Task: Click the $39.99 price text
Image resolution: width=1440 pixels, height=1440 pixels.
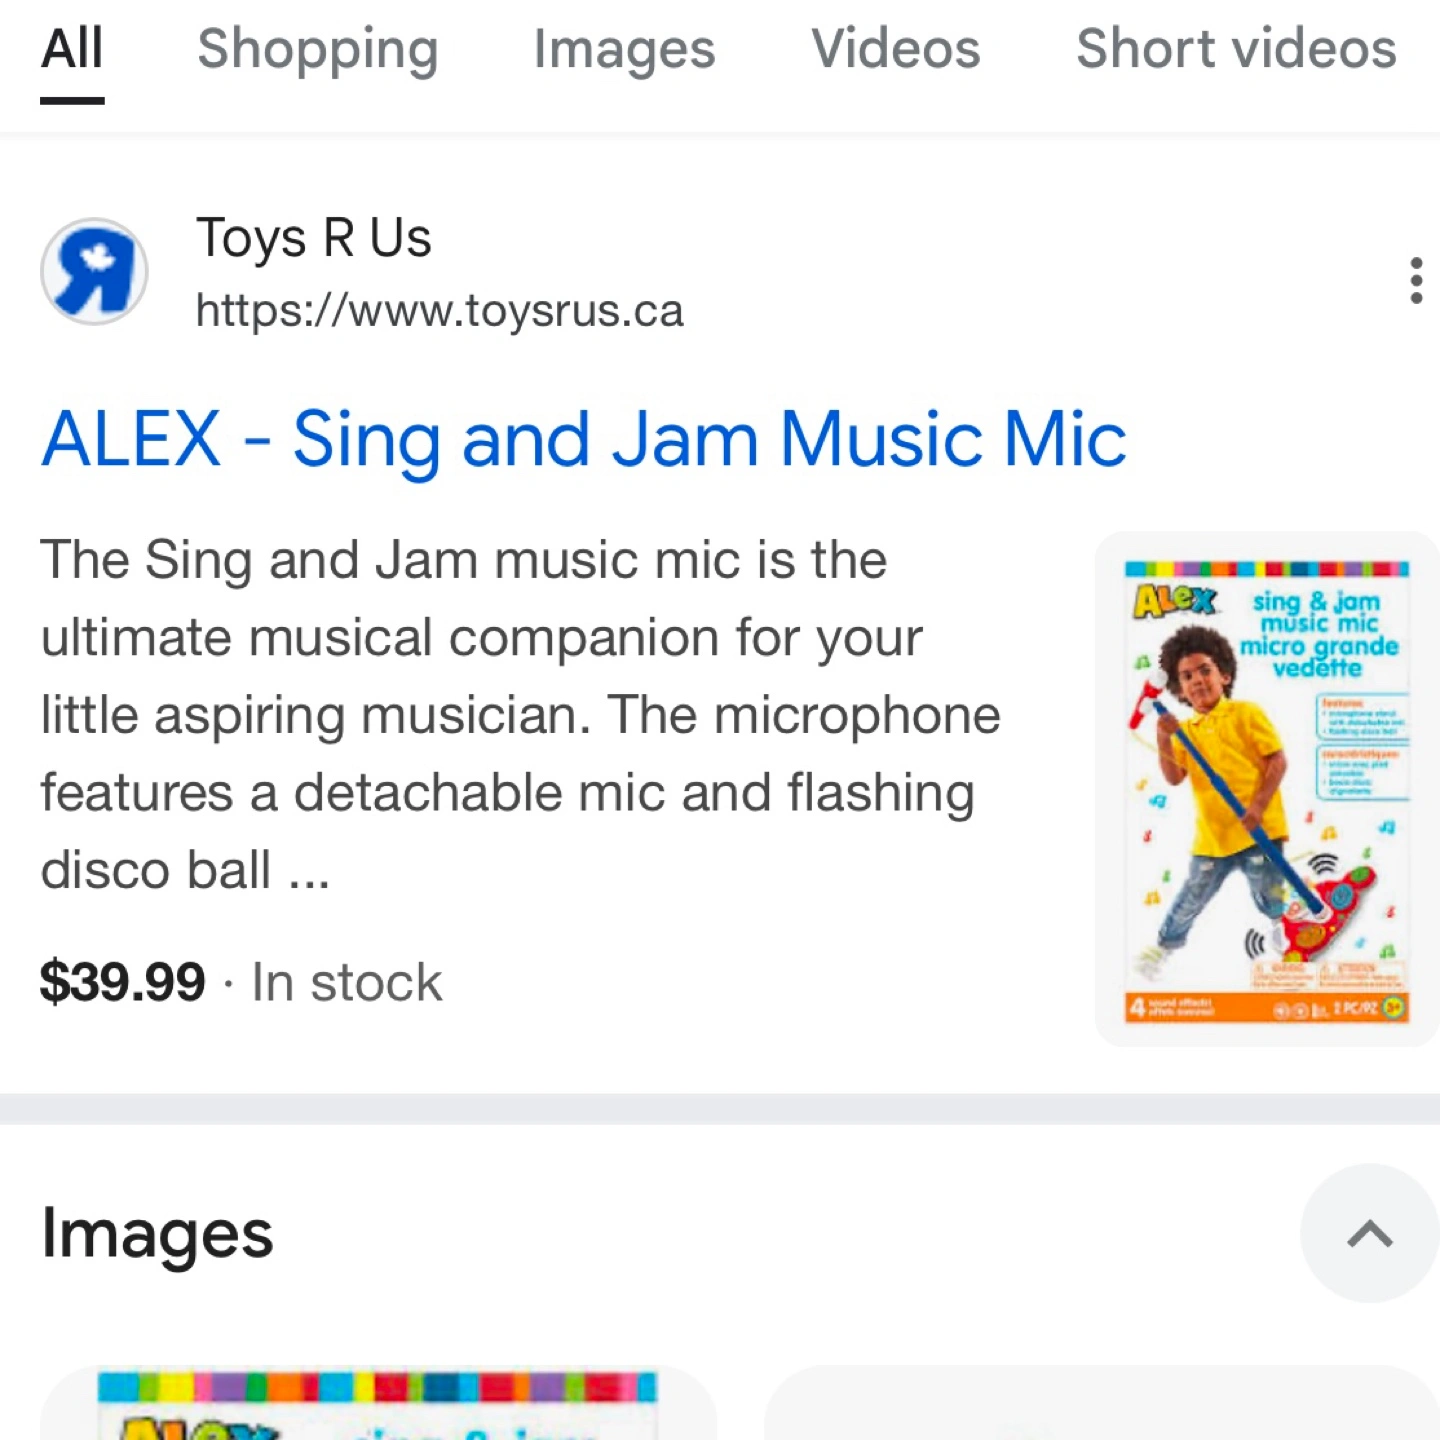Action: click(122, 981)
